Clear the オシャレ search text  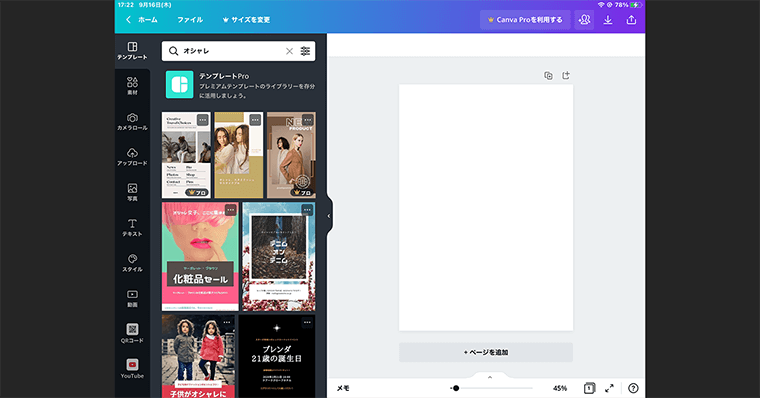289,51
